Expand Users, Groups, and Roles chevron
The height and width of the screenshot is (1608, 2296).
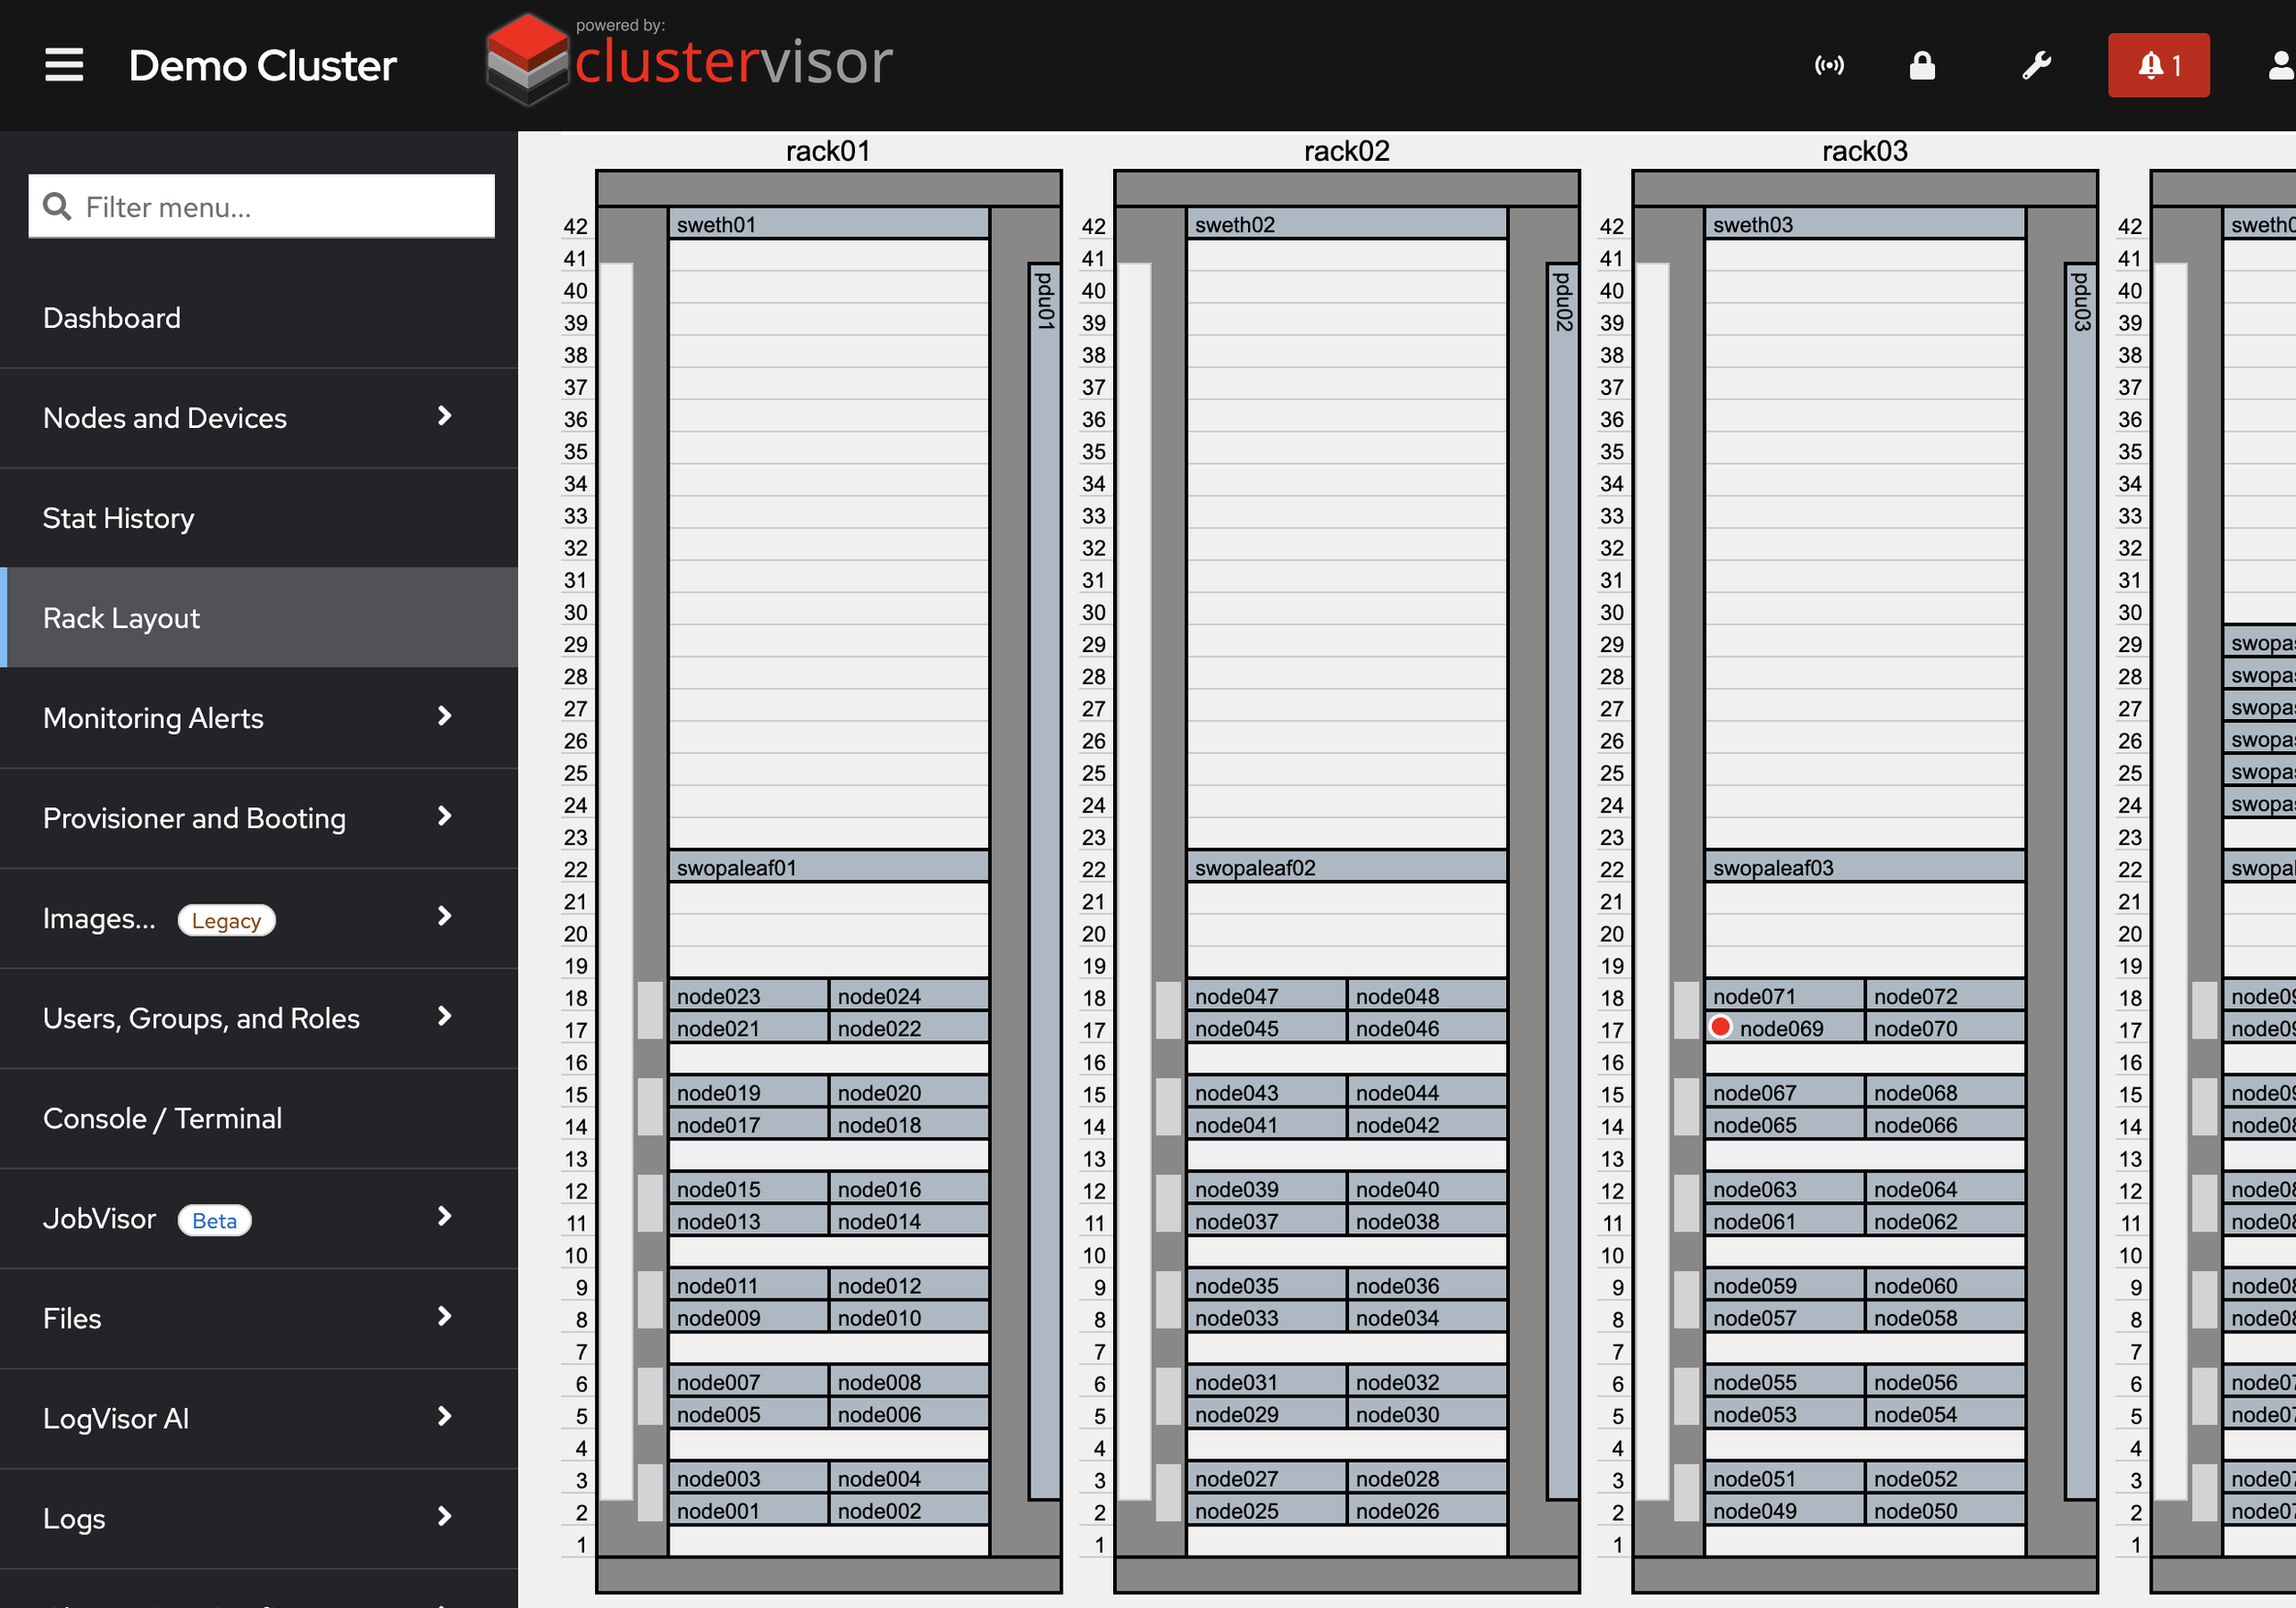[445, 1016]
